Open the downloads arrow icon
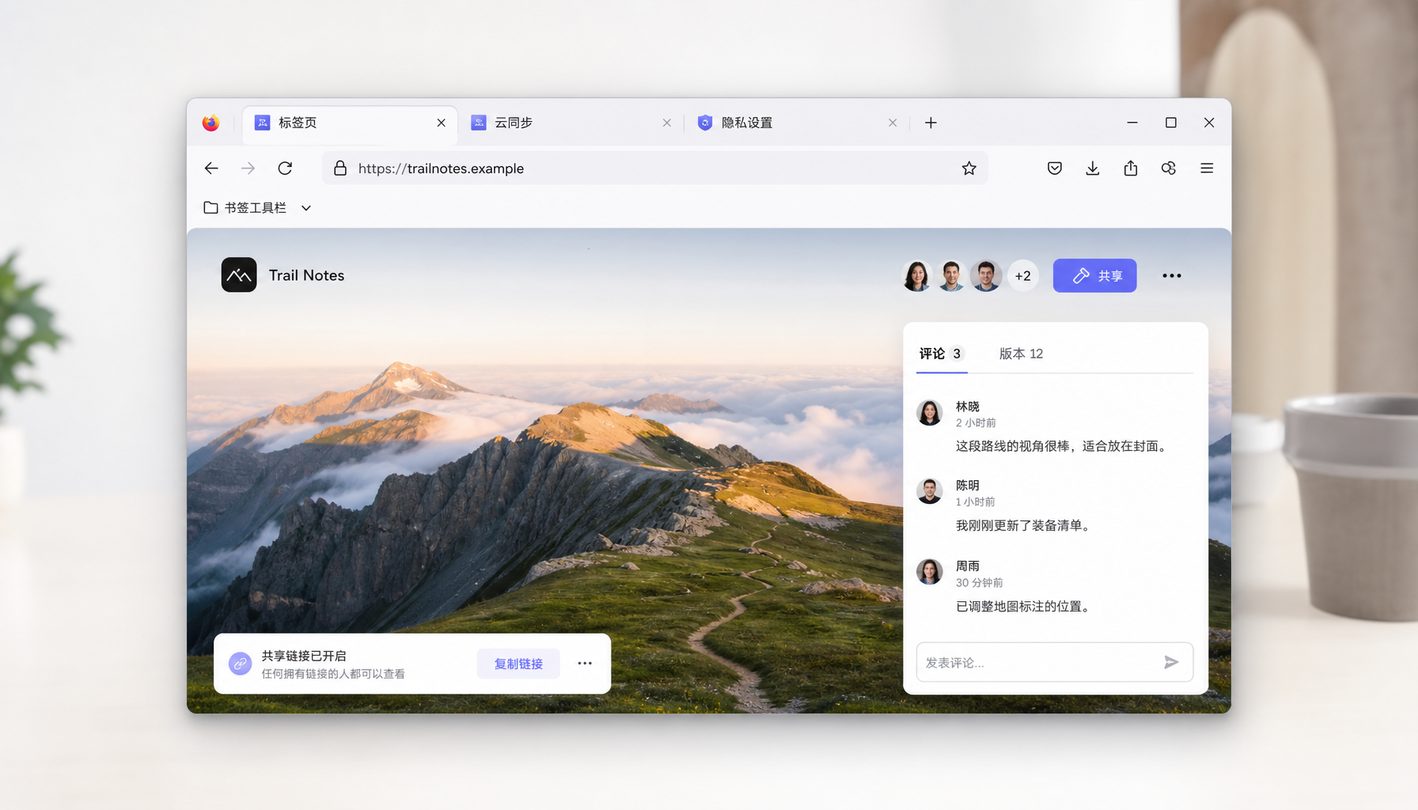1418x810 pixels. 1093,168
